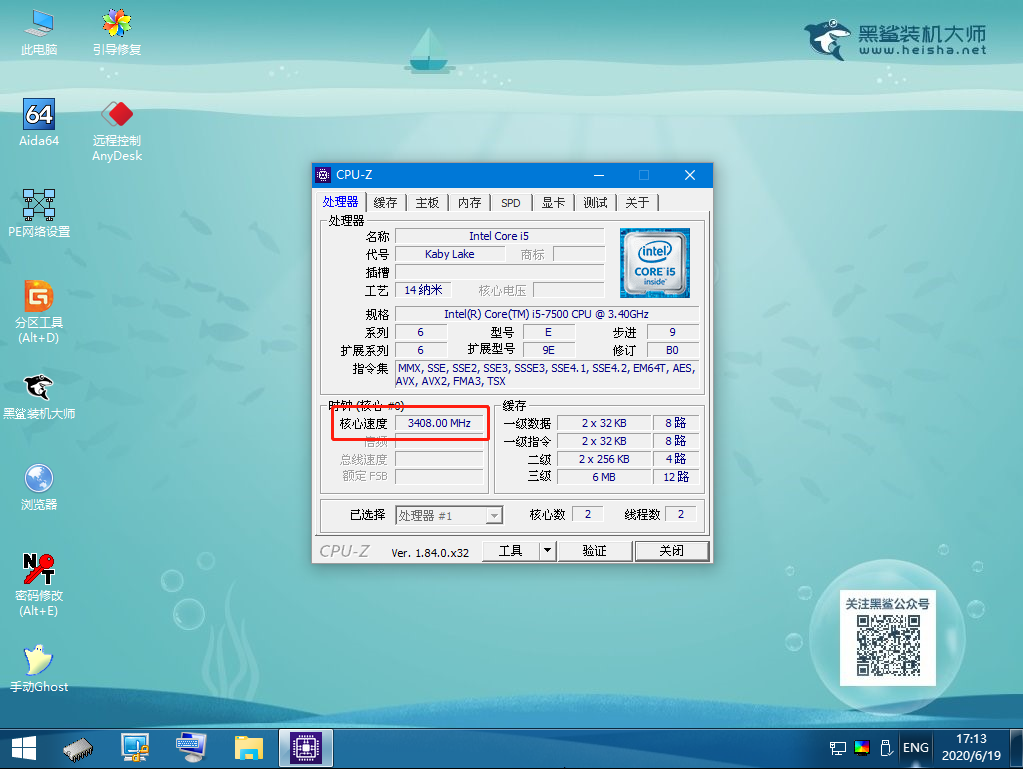The width and height of the screenshot is (1023, 769).
Task: Launch Aida64 from the desktop
Action: [39, 123]
